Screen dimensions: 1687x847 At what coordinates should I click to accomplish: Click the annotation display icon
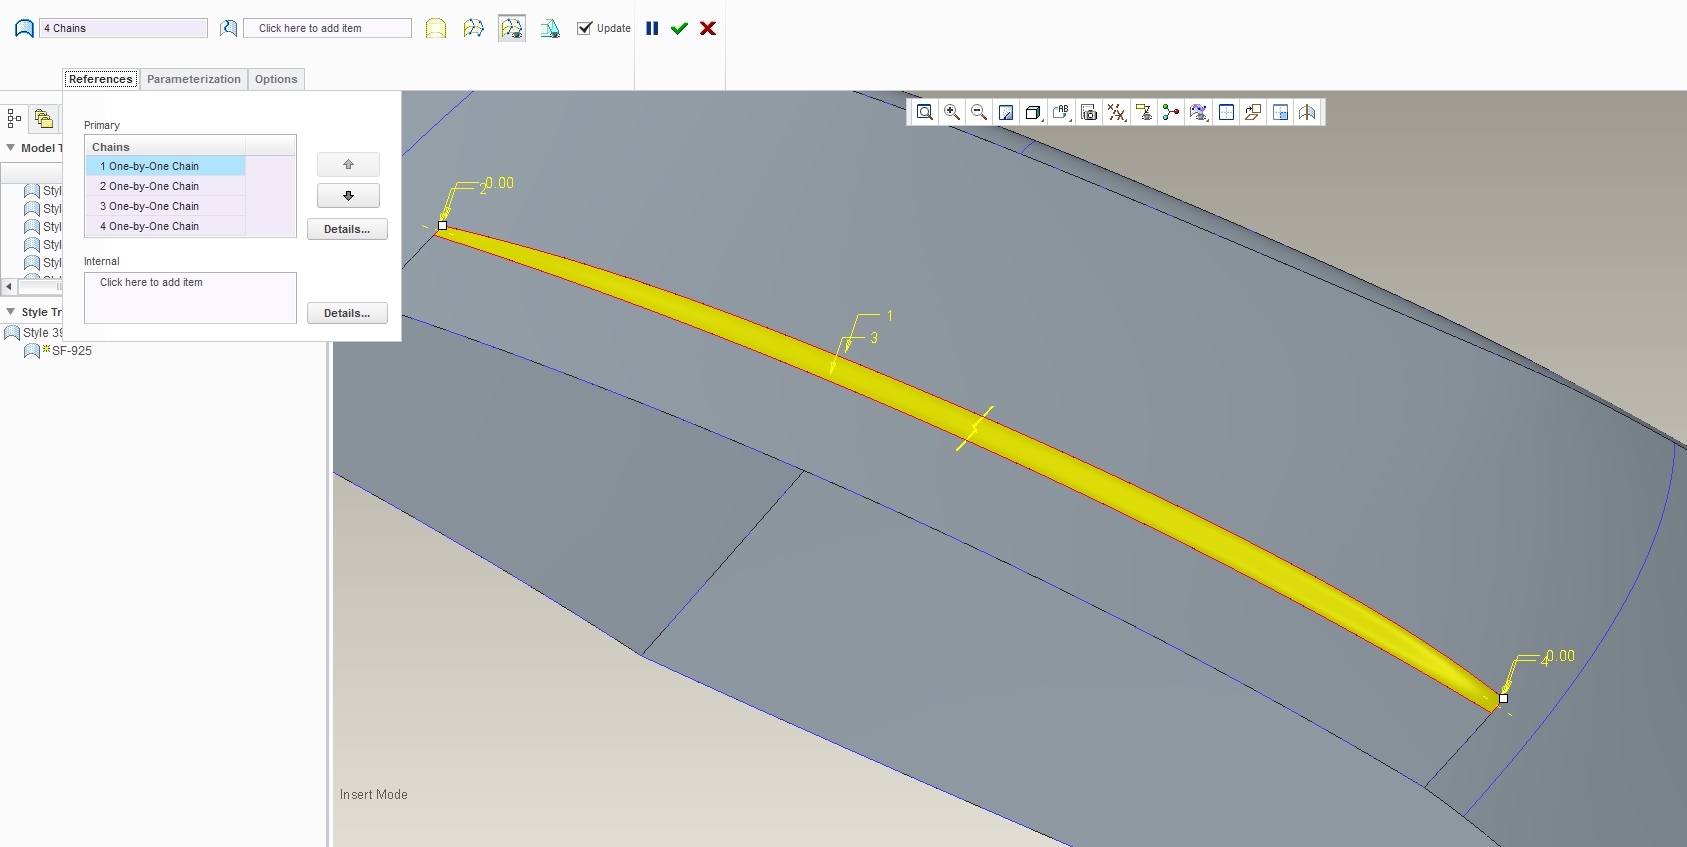pyautogui.click(x=1144, y=112)
